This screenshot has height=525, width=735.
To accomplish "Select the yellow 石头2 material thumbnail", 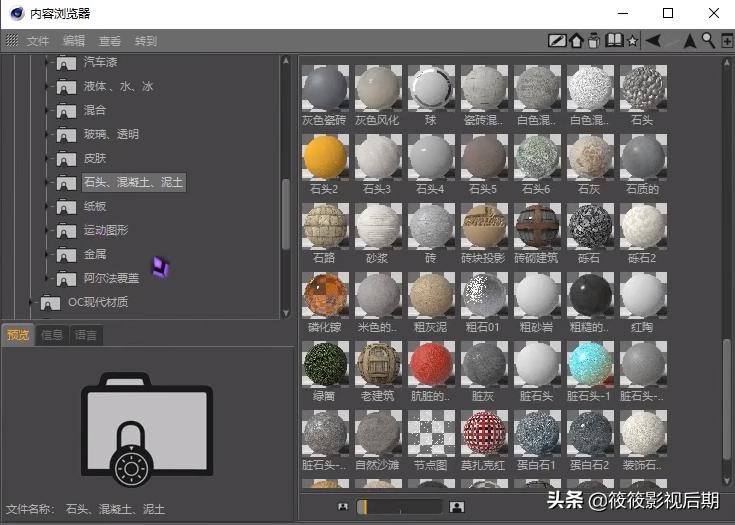I will 325,157.
